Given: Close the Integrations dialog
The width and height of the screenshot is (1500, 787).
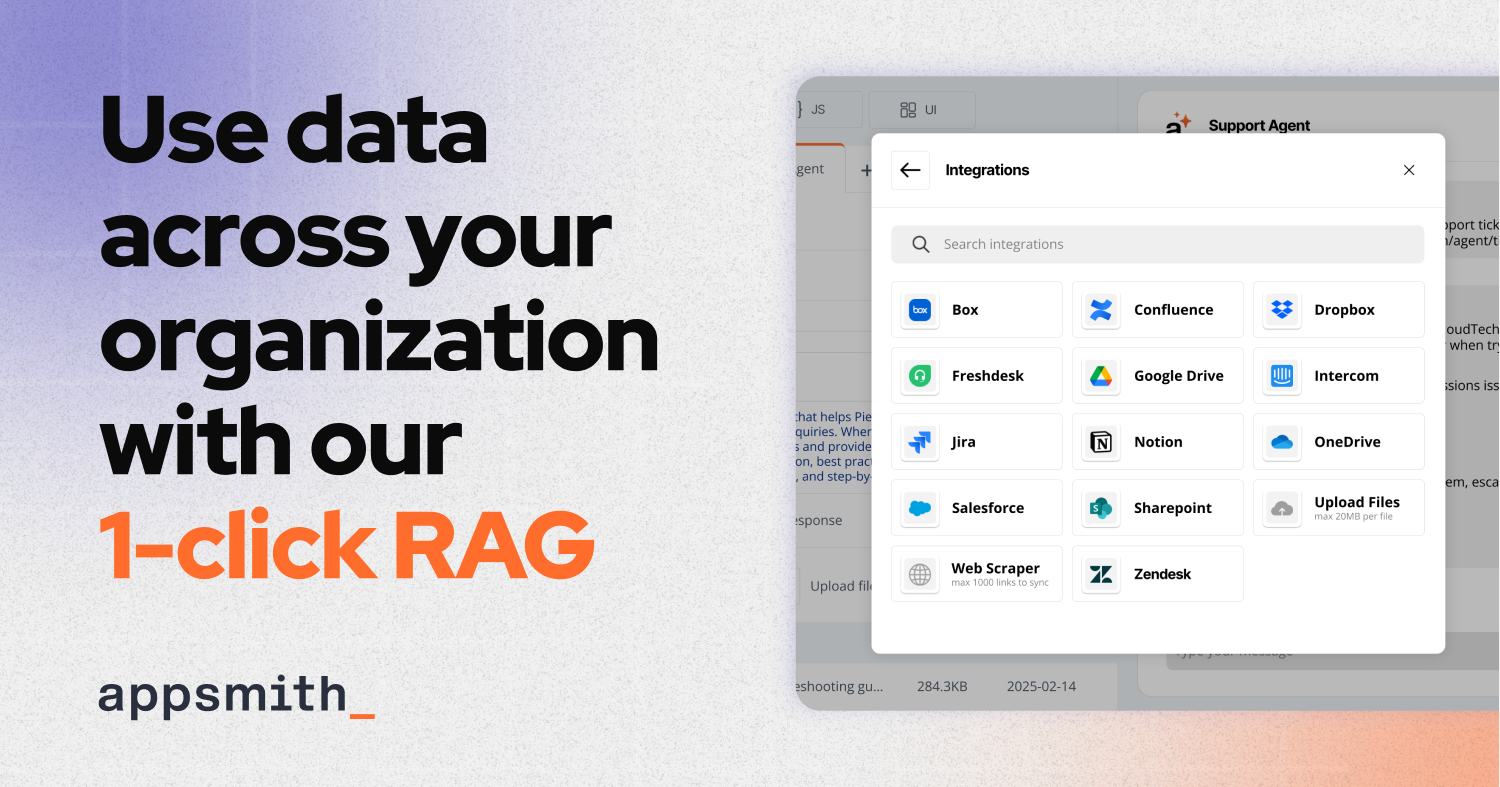Looking at the screenshot, I should coord(1409,170).
